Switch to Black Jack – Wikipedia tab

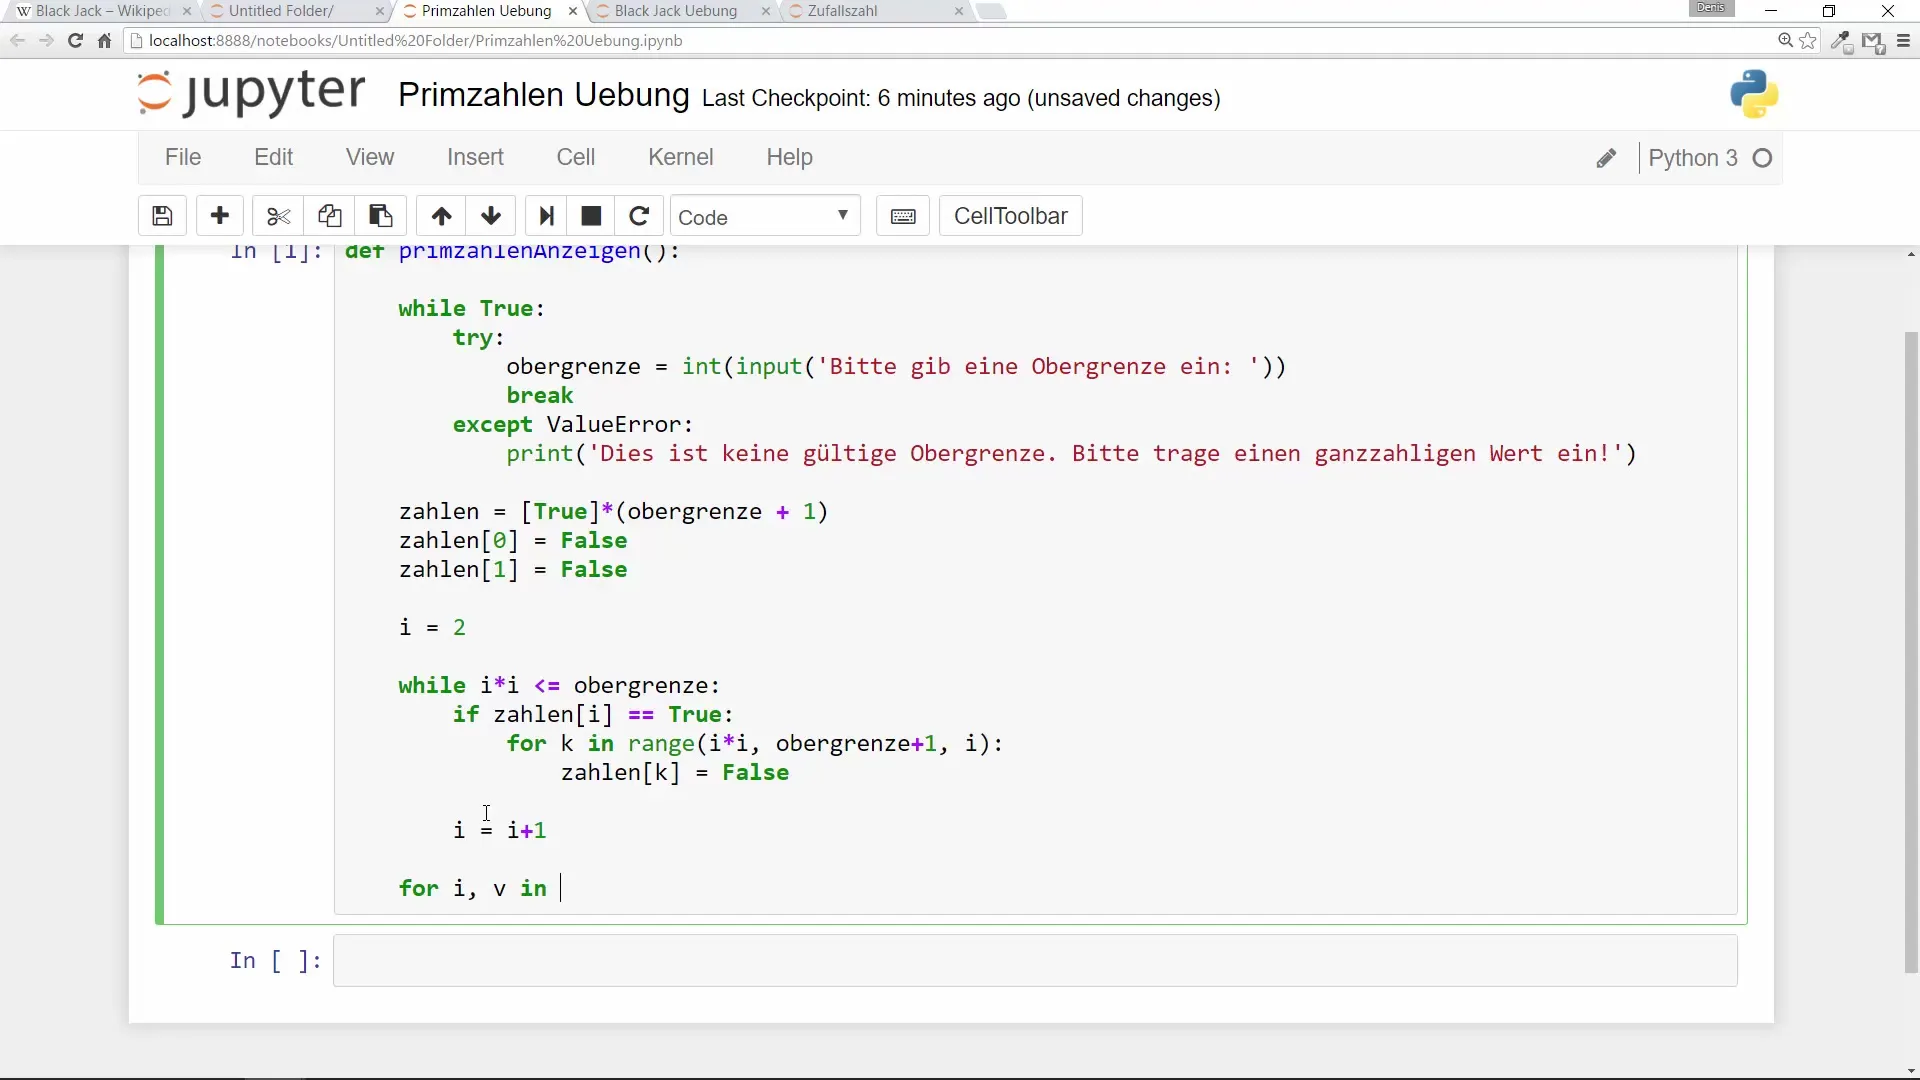101,11
